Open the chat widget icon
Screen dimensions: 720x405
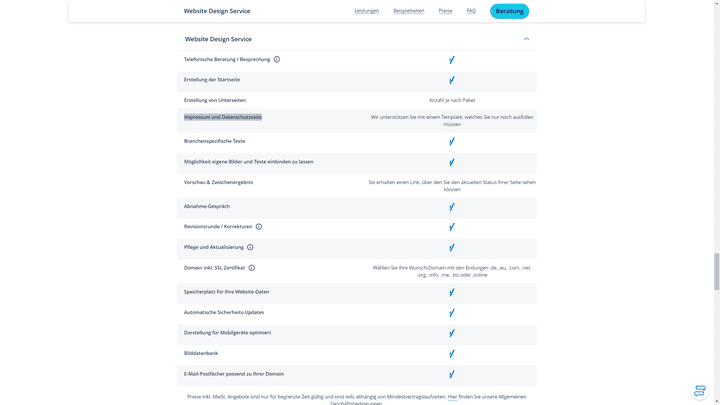pos(700,391)
